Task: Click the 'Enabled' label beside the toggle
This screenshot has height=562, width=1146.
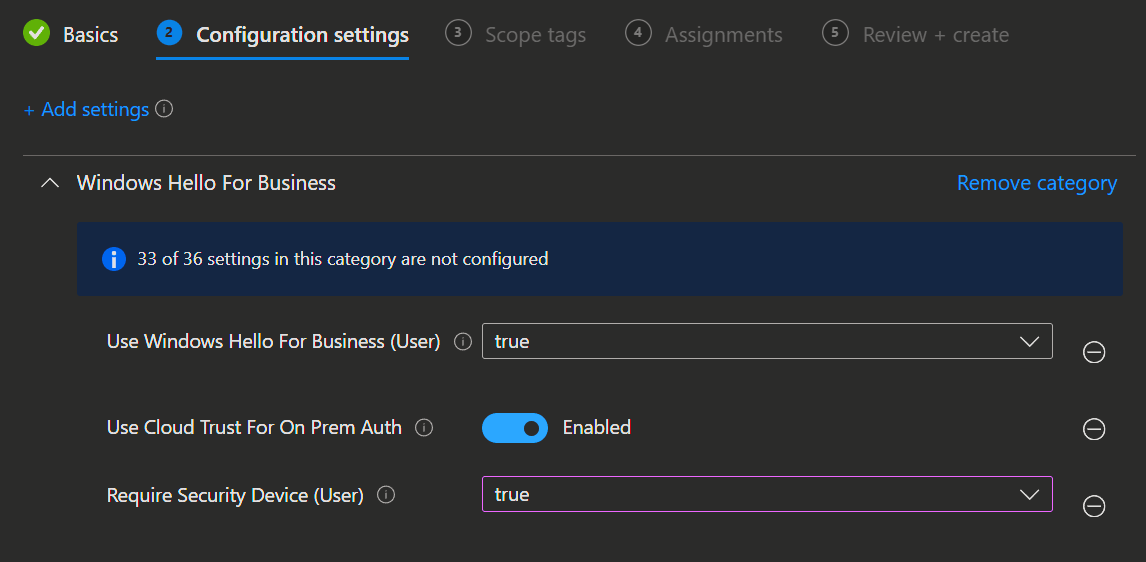Action: [596, 428]
